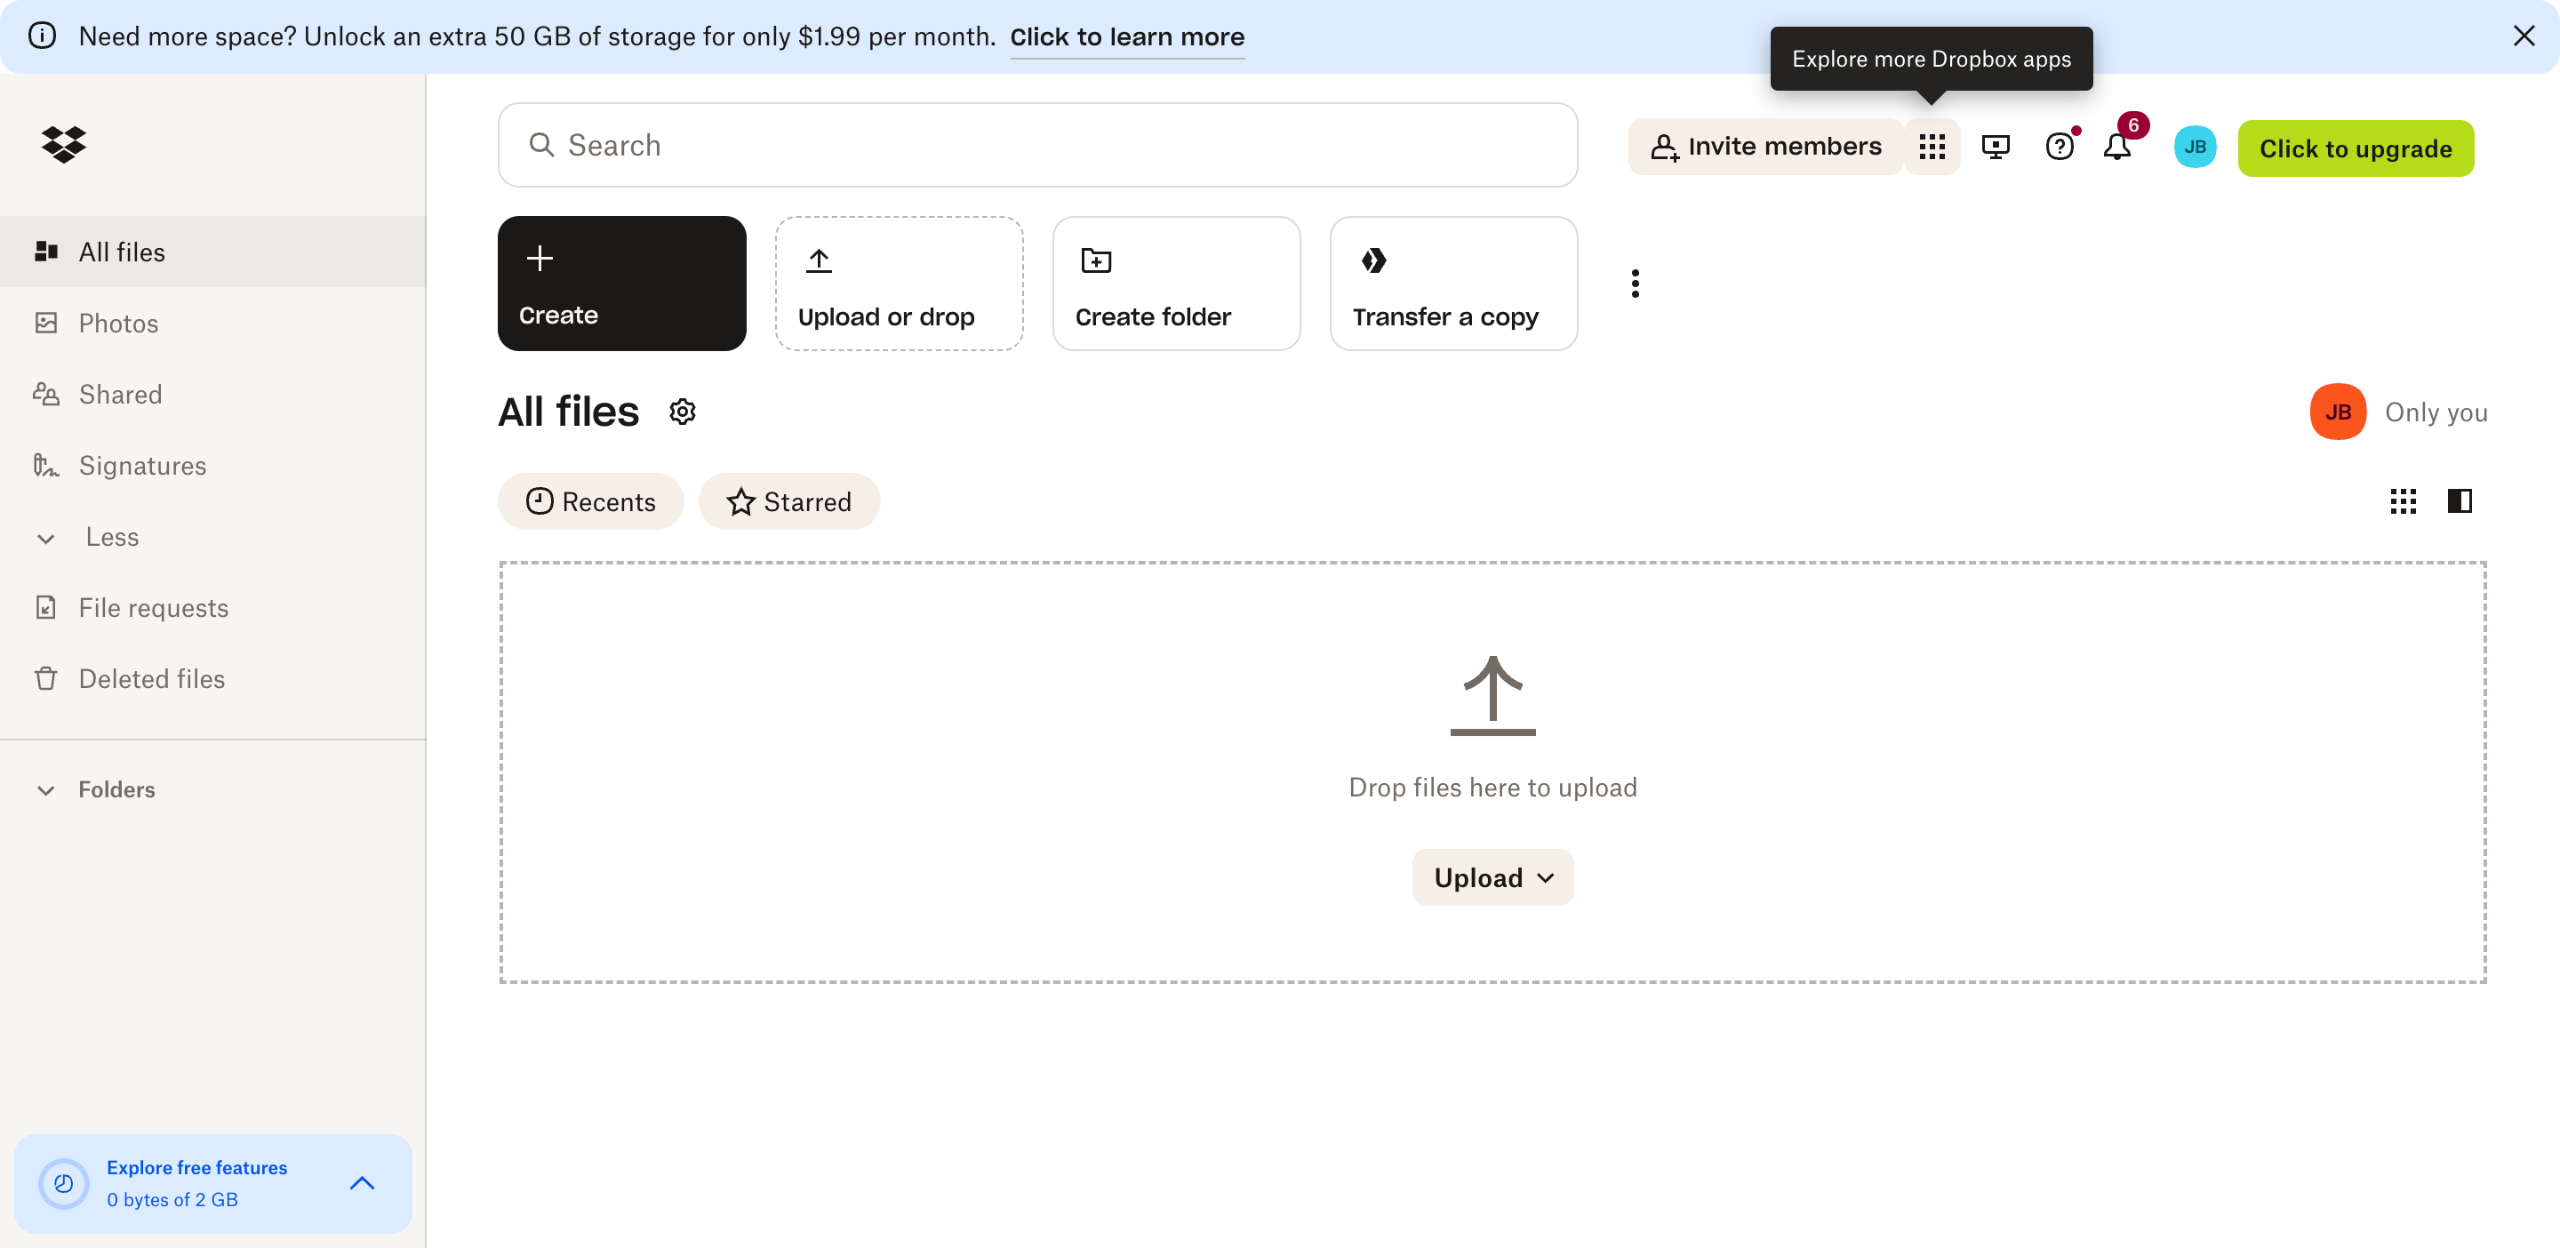The width and height of the screenshot is (2560, 1248).
Task: Switch to grid view layout
Action: tap(2403, 501)
